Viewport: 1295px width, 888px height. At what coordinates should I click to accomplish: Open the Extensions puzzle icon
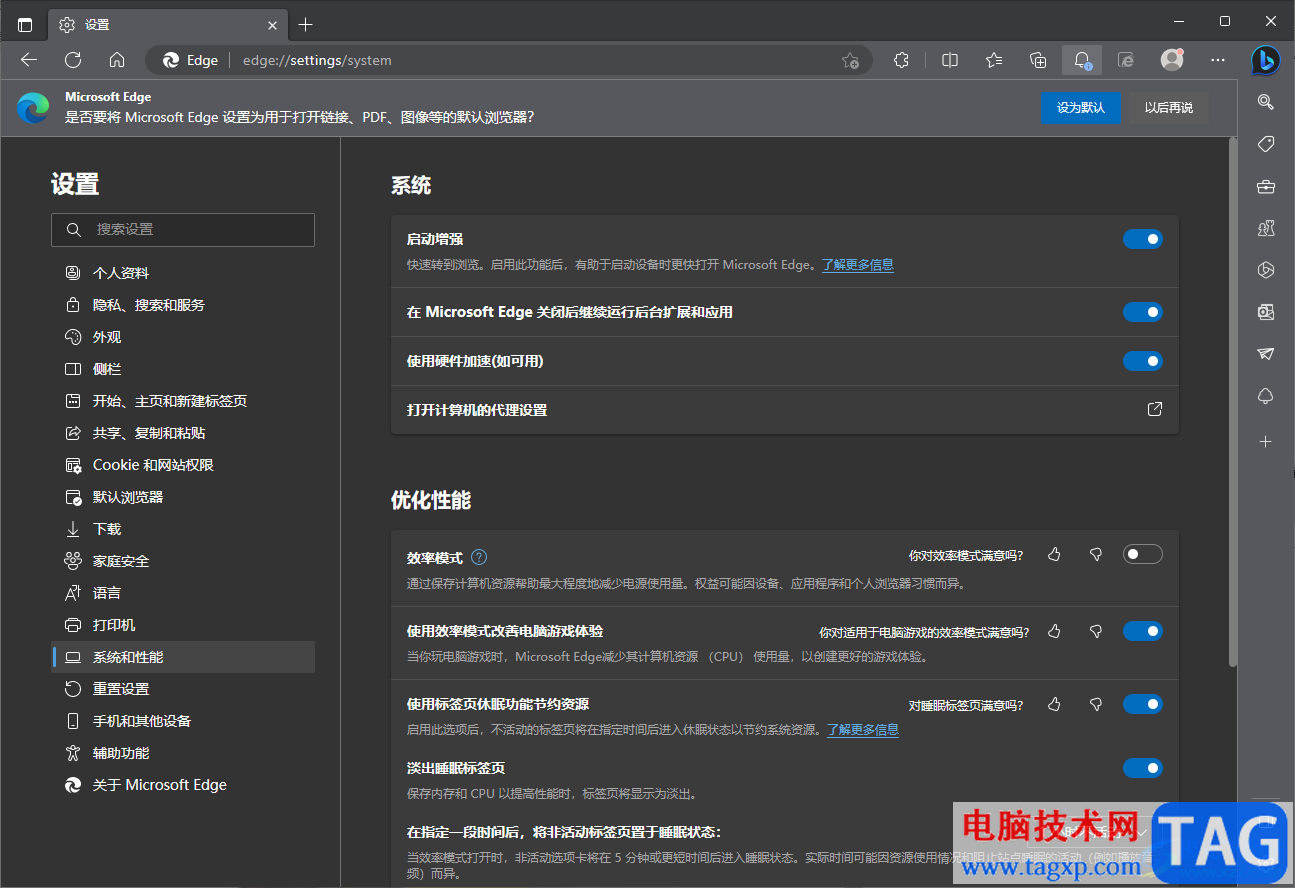tap(901, 60)
